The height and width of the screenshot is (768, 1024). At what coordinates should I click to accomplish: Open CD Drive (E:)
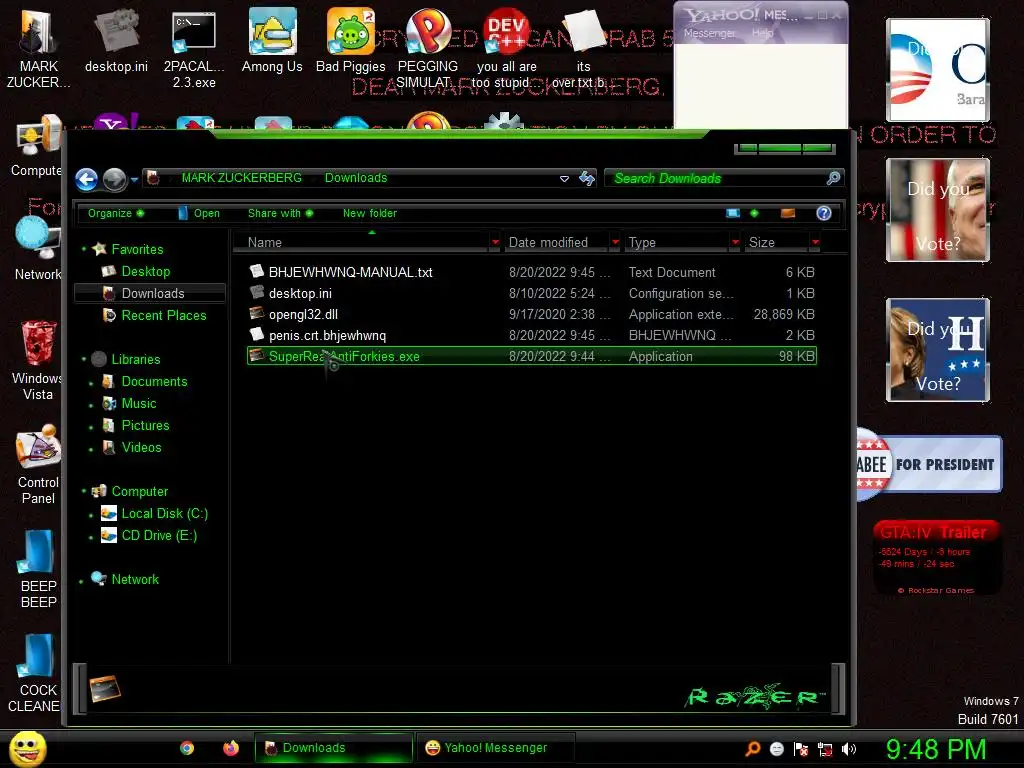tap(159, 536)
